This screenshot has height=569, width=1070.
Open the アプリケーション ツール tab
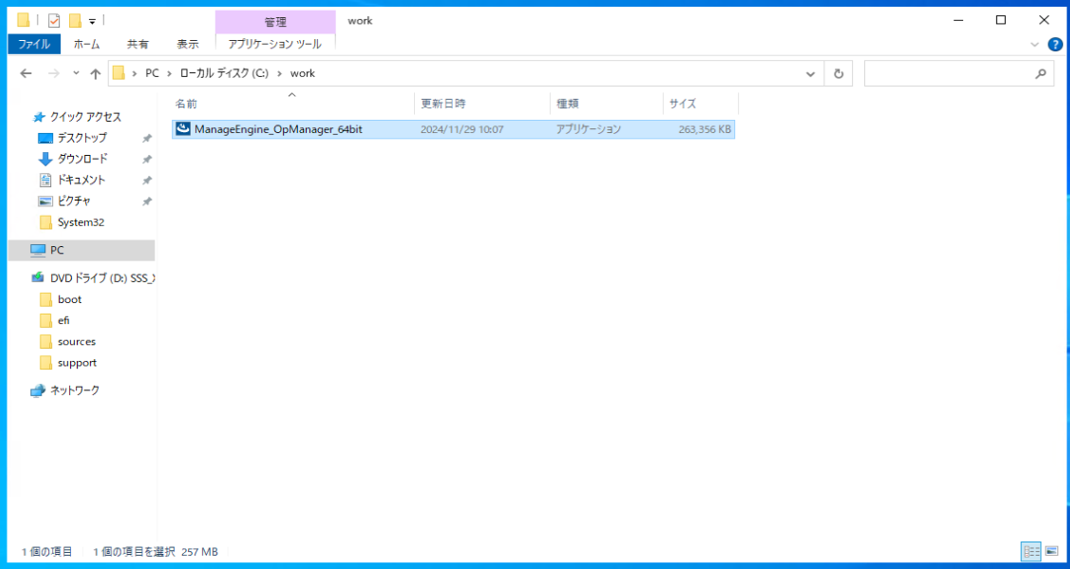[x=275, y=44]
